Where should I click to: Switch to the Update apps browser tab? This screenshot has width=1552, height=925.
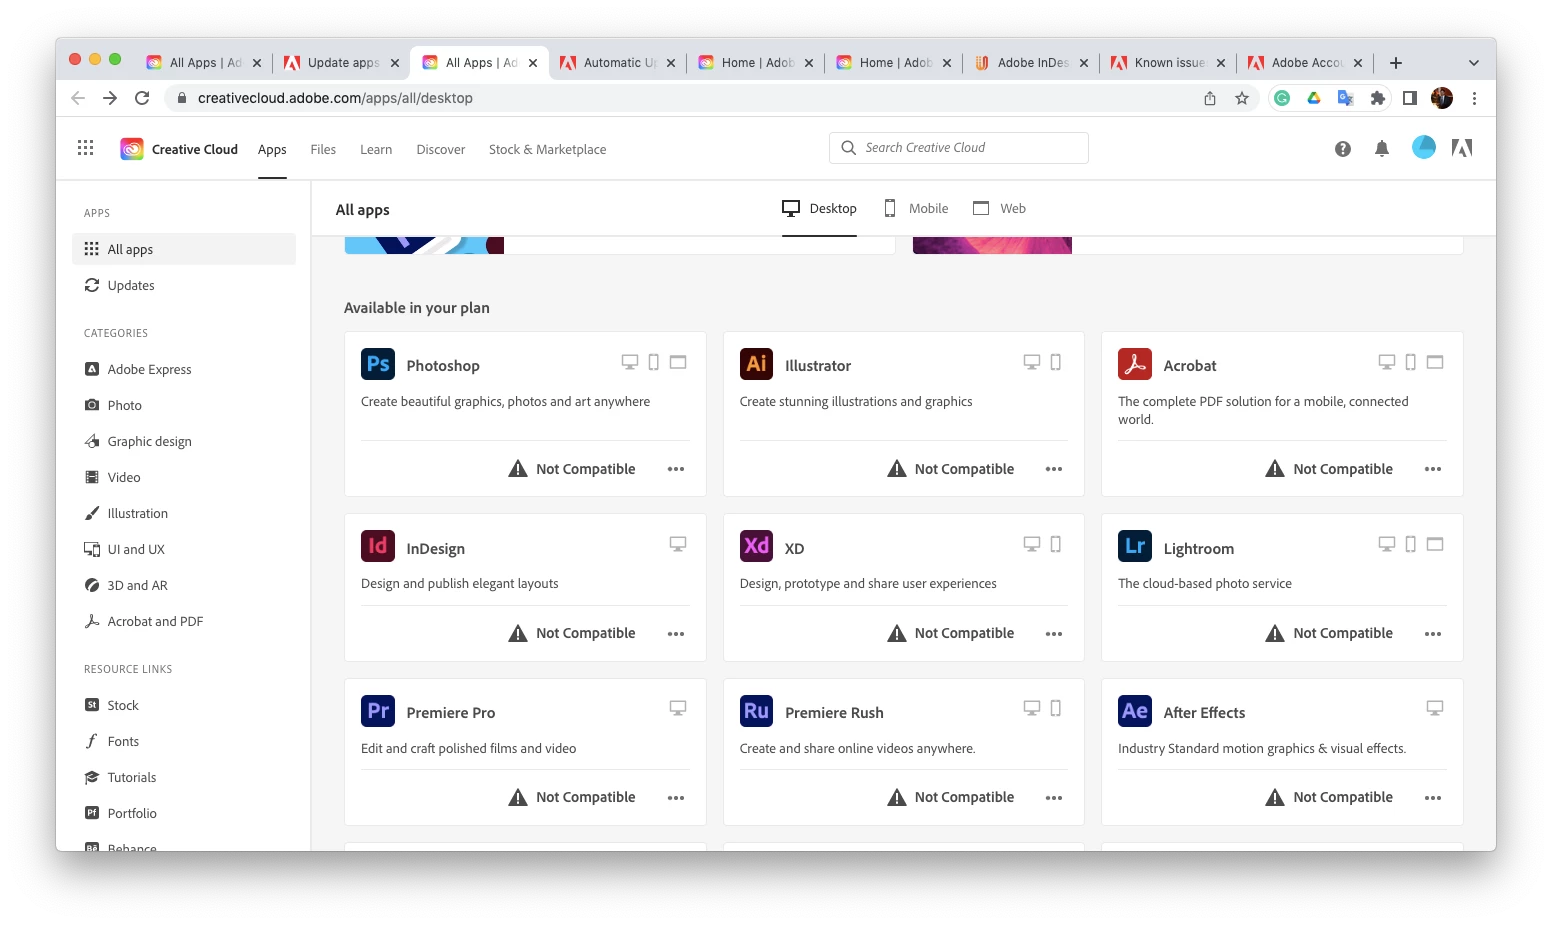pos(341,63)
